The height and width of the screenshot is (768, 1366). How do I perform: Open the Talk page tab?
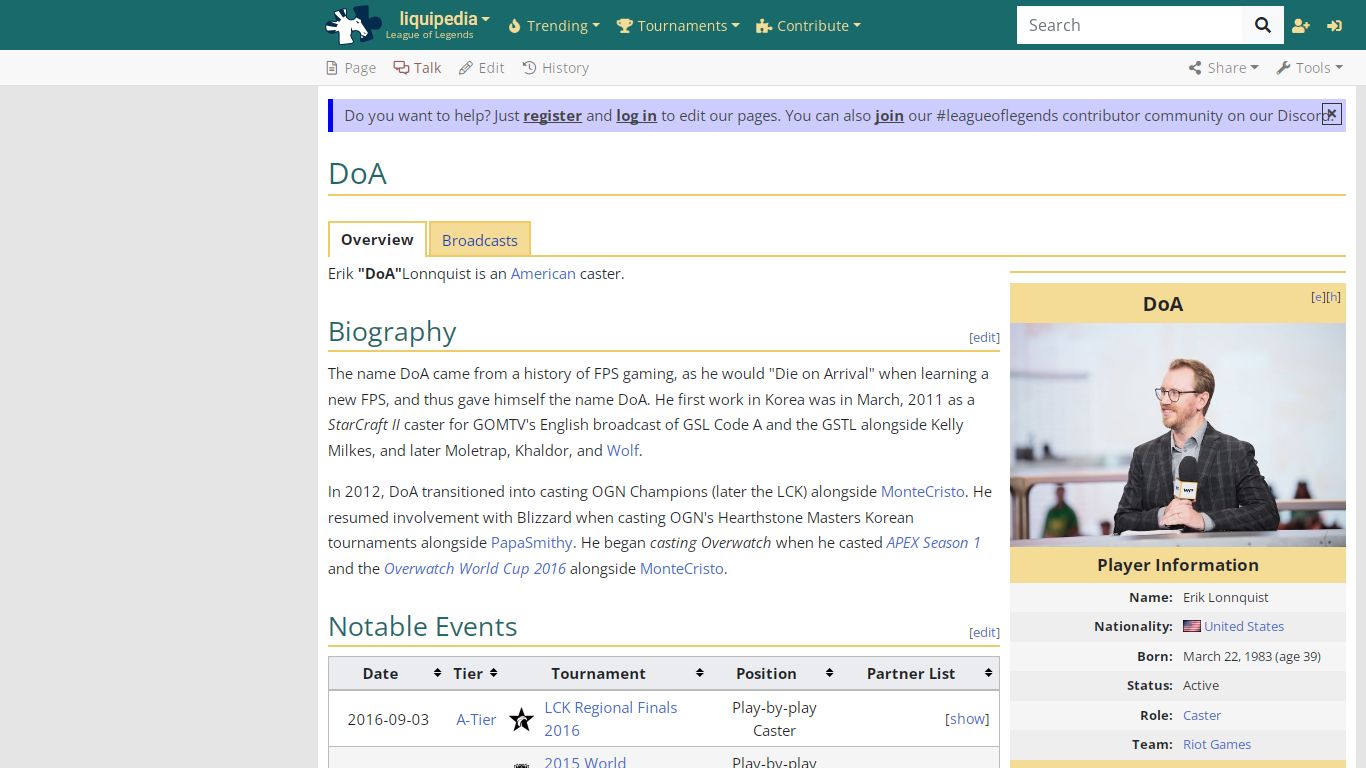coord(417,68)
